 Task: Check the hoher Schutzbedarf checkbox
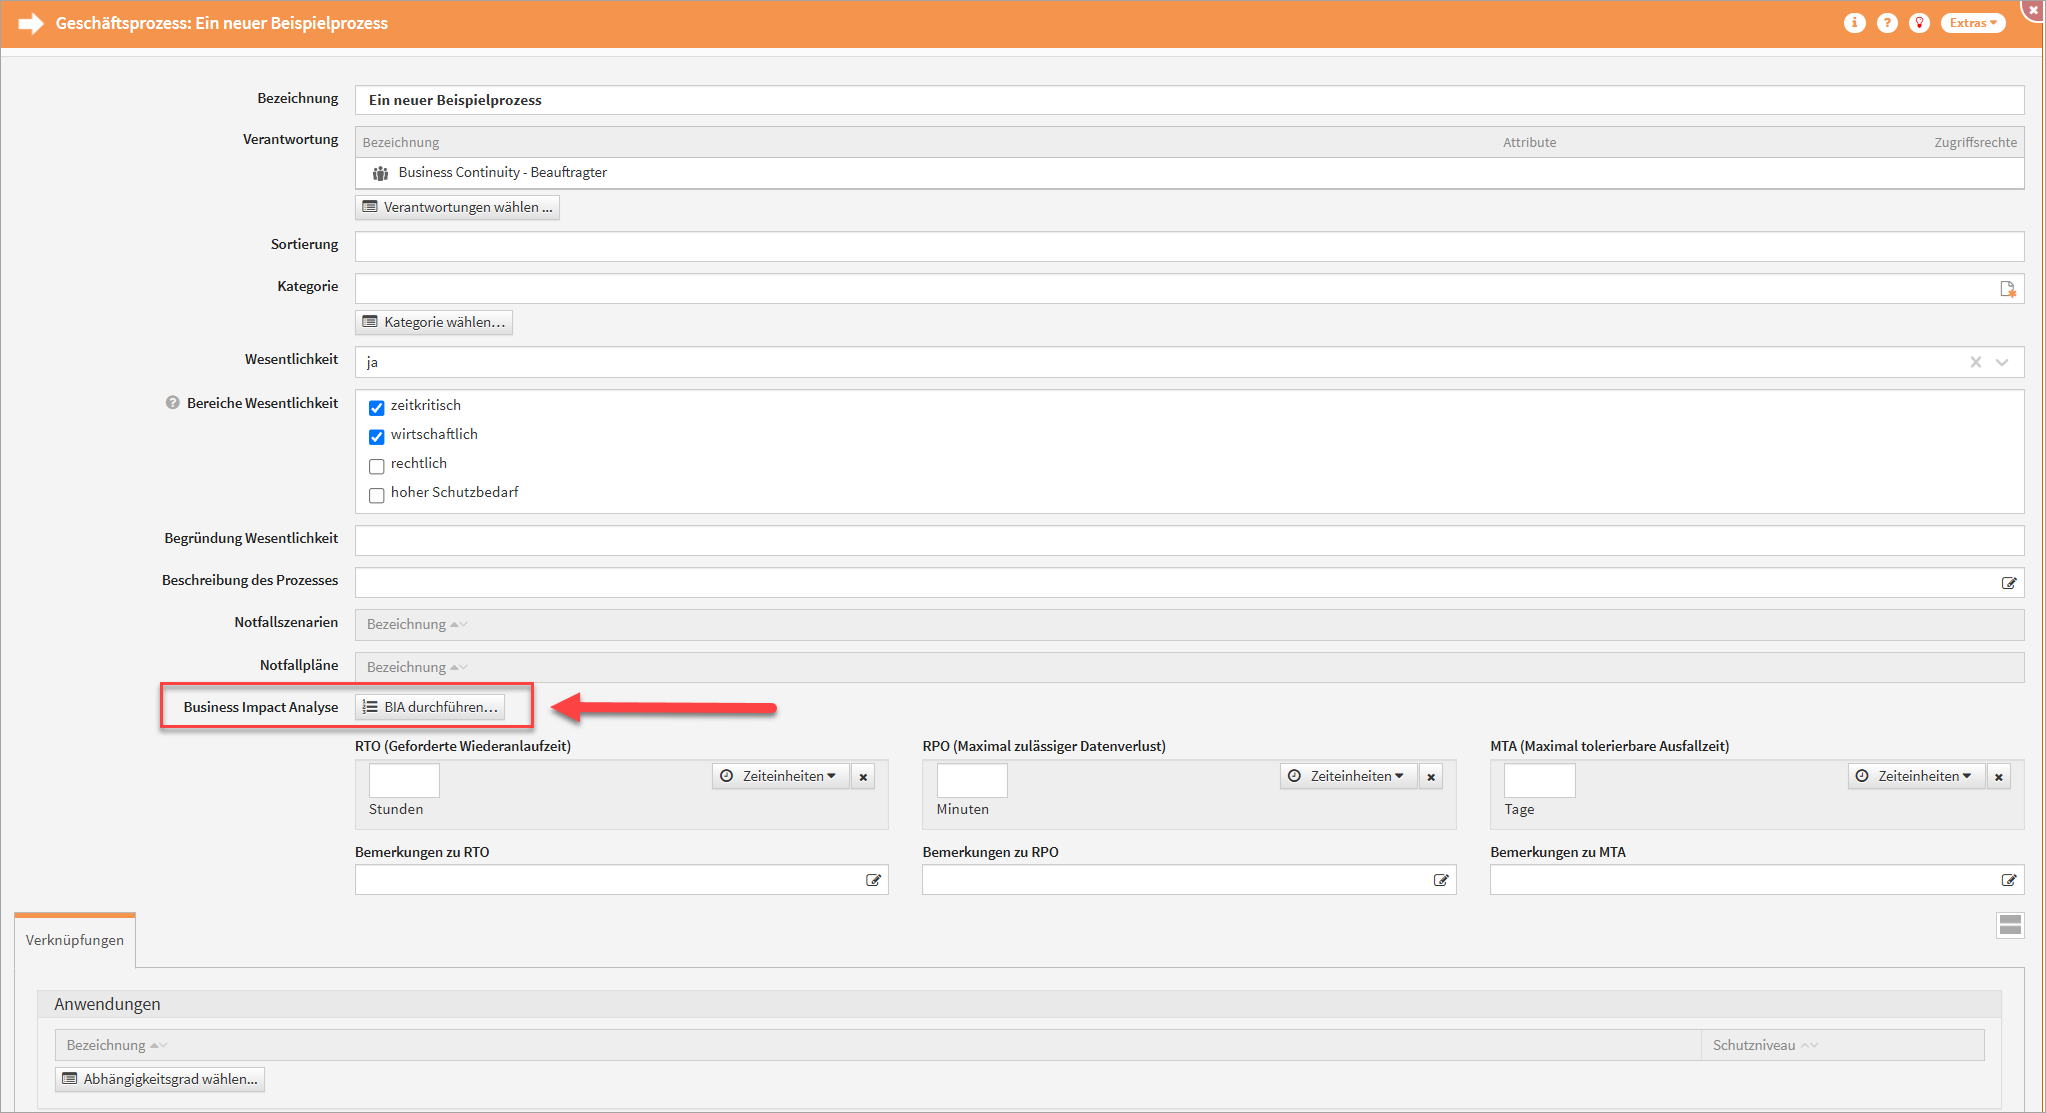(x=377, y=495)
